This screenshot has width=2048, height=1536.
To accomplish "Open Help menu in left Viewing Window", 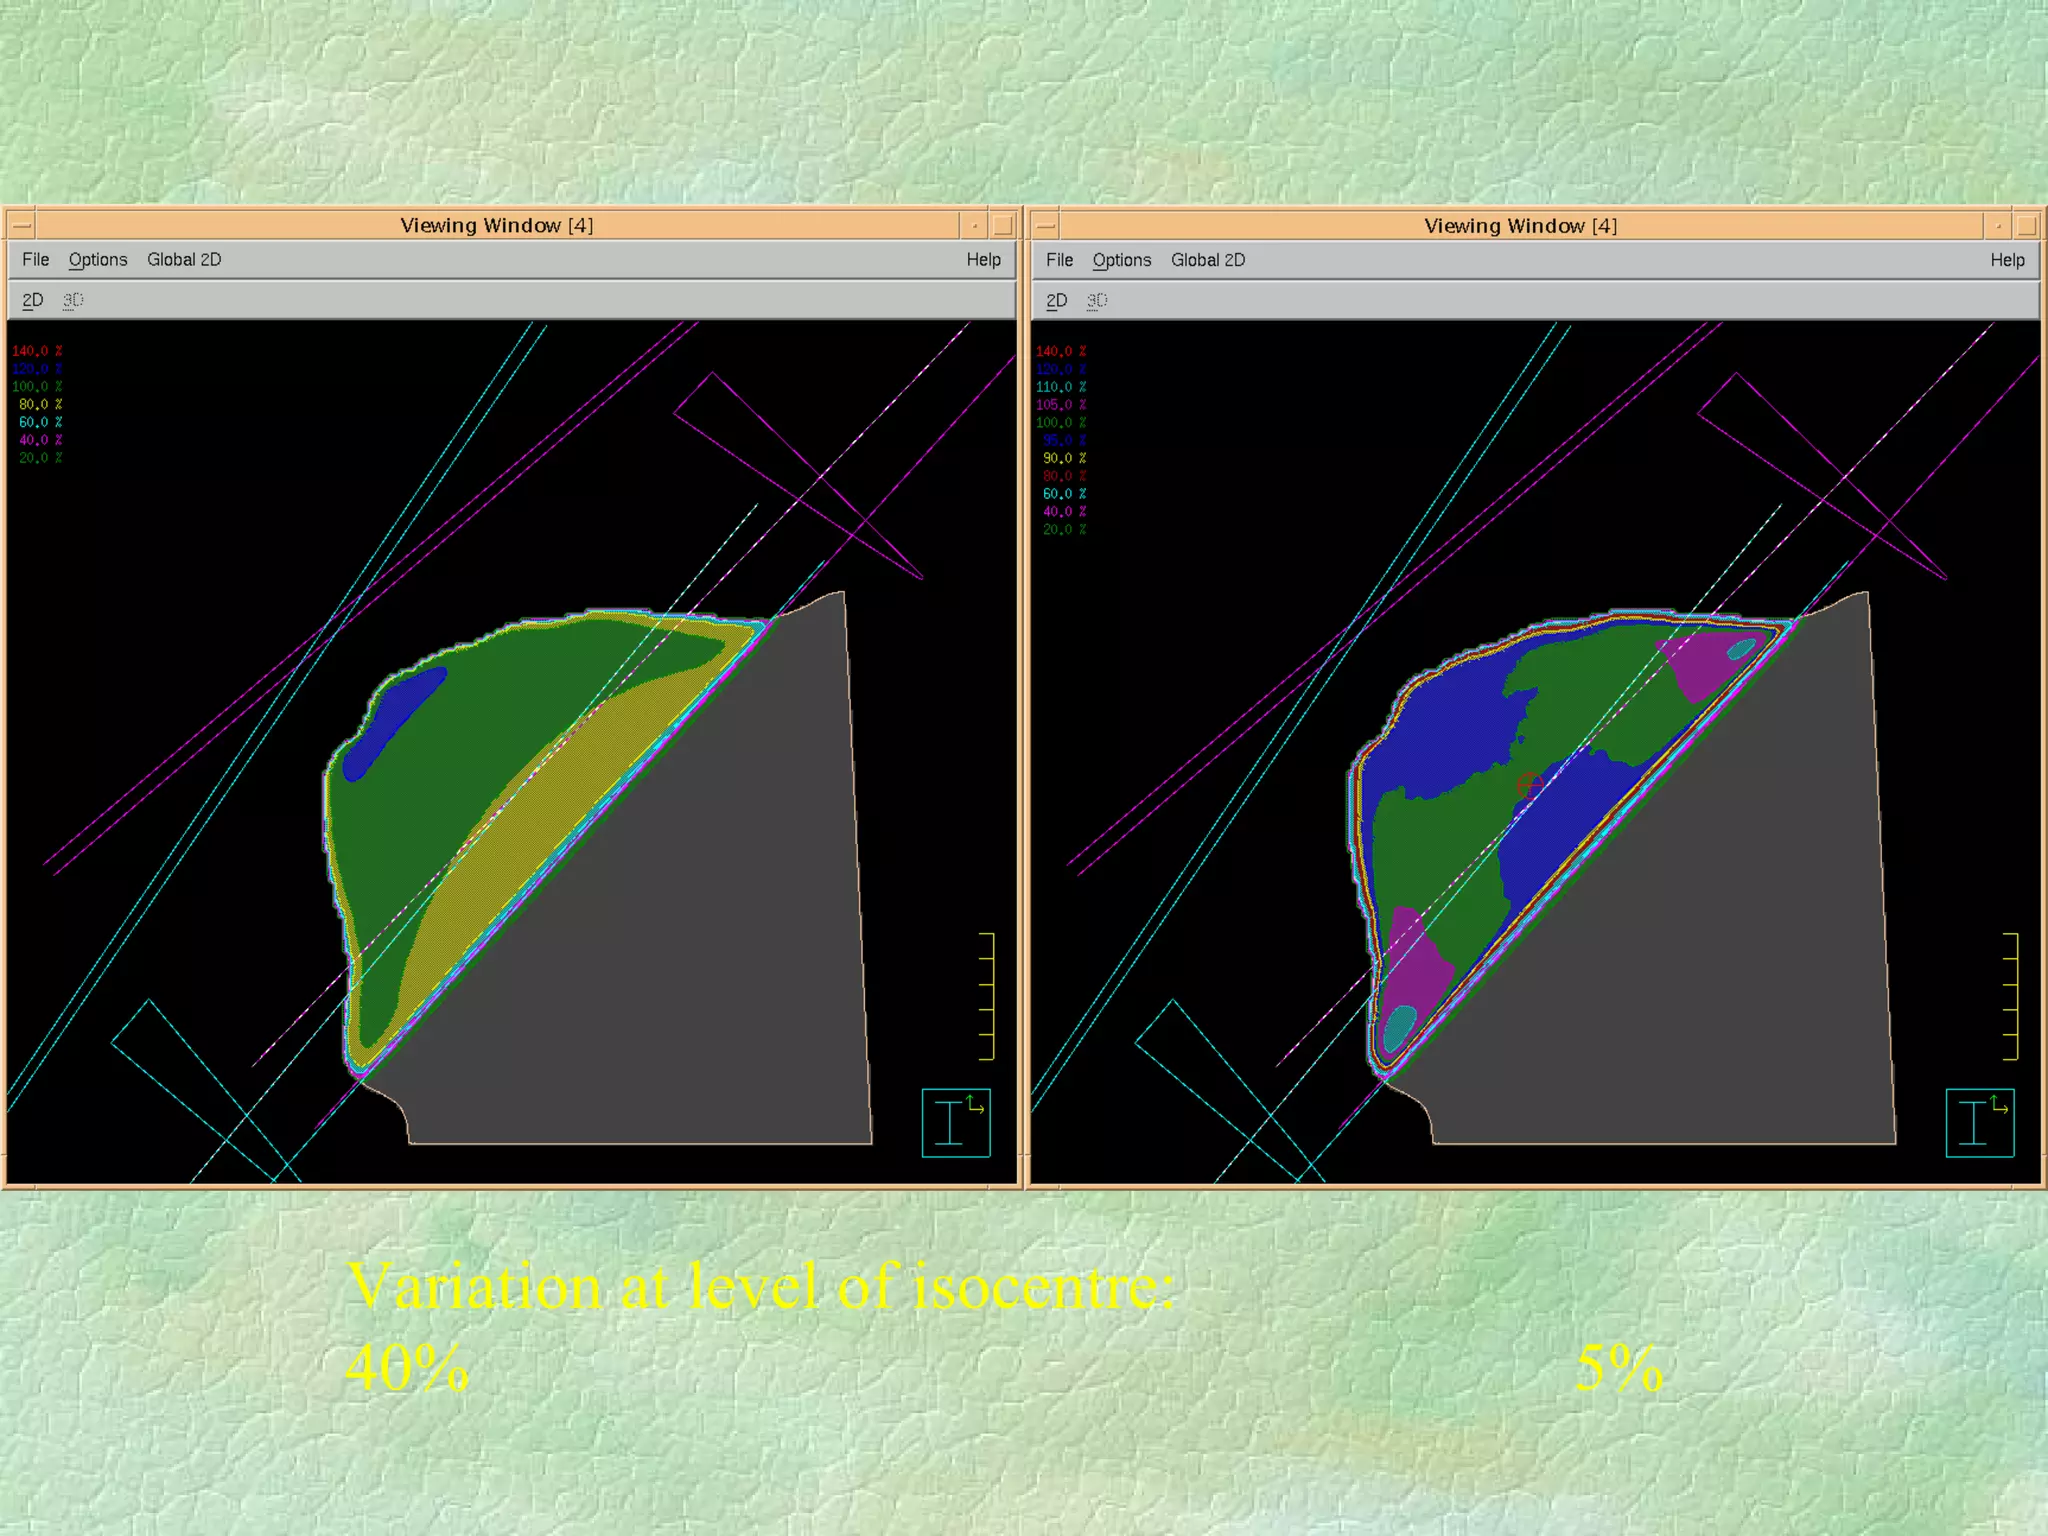I will pos(983,260).
